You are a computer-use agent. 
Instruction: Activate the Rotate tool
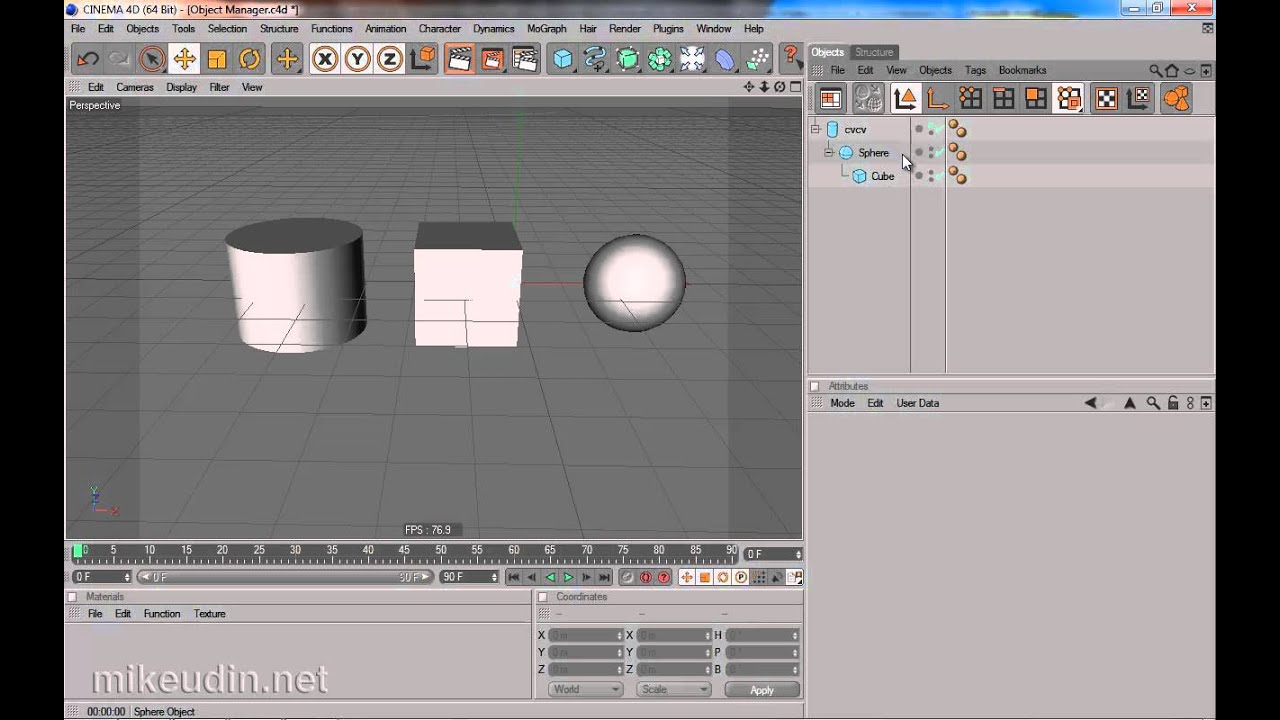[x=250, y=59]
